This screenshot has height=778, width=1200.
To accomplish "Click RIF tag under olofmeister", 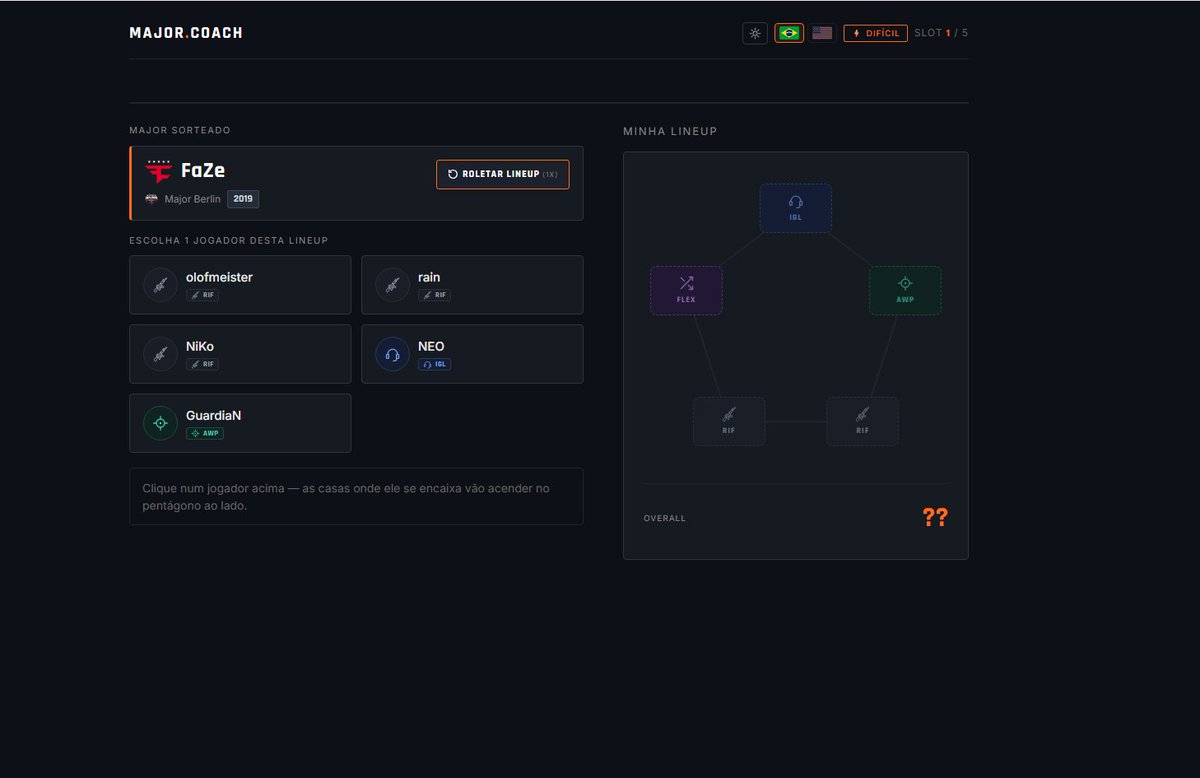I will coord(202,296).
